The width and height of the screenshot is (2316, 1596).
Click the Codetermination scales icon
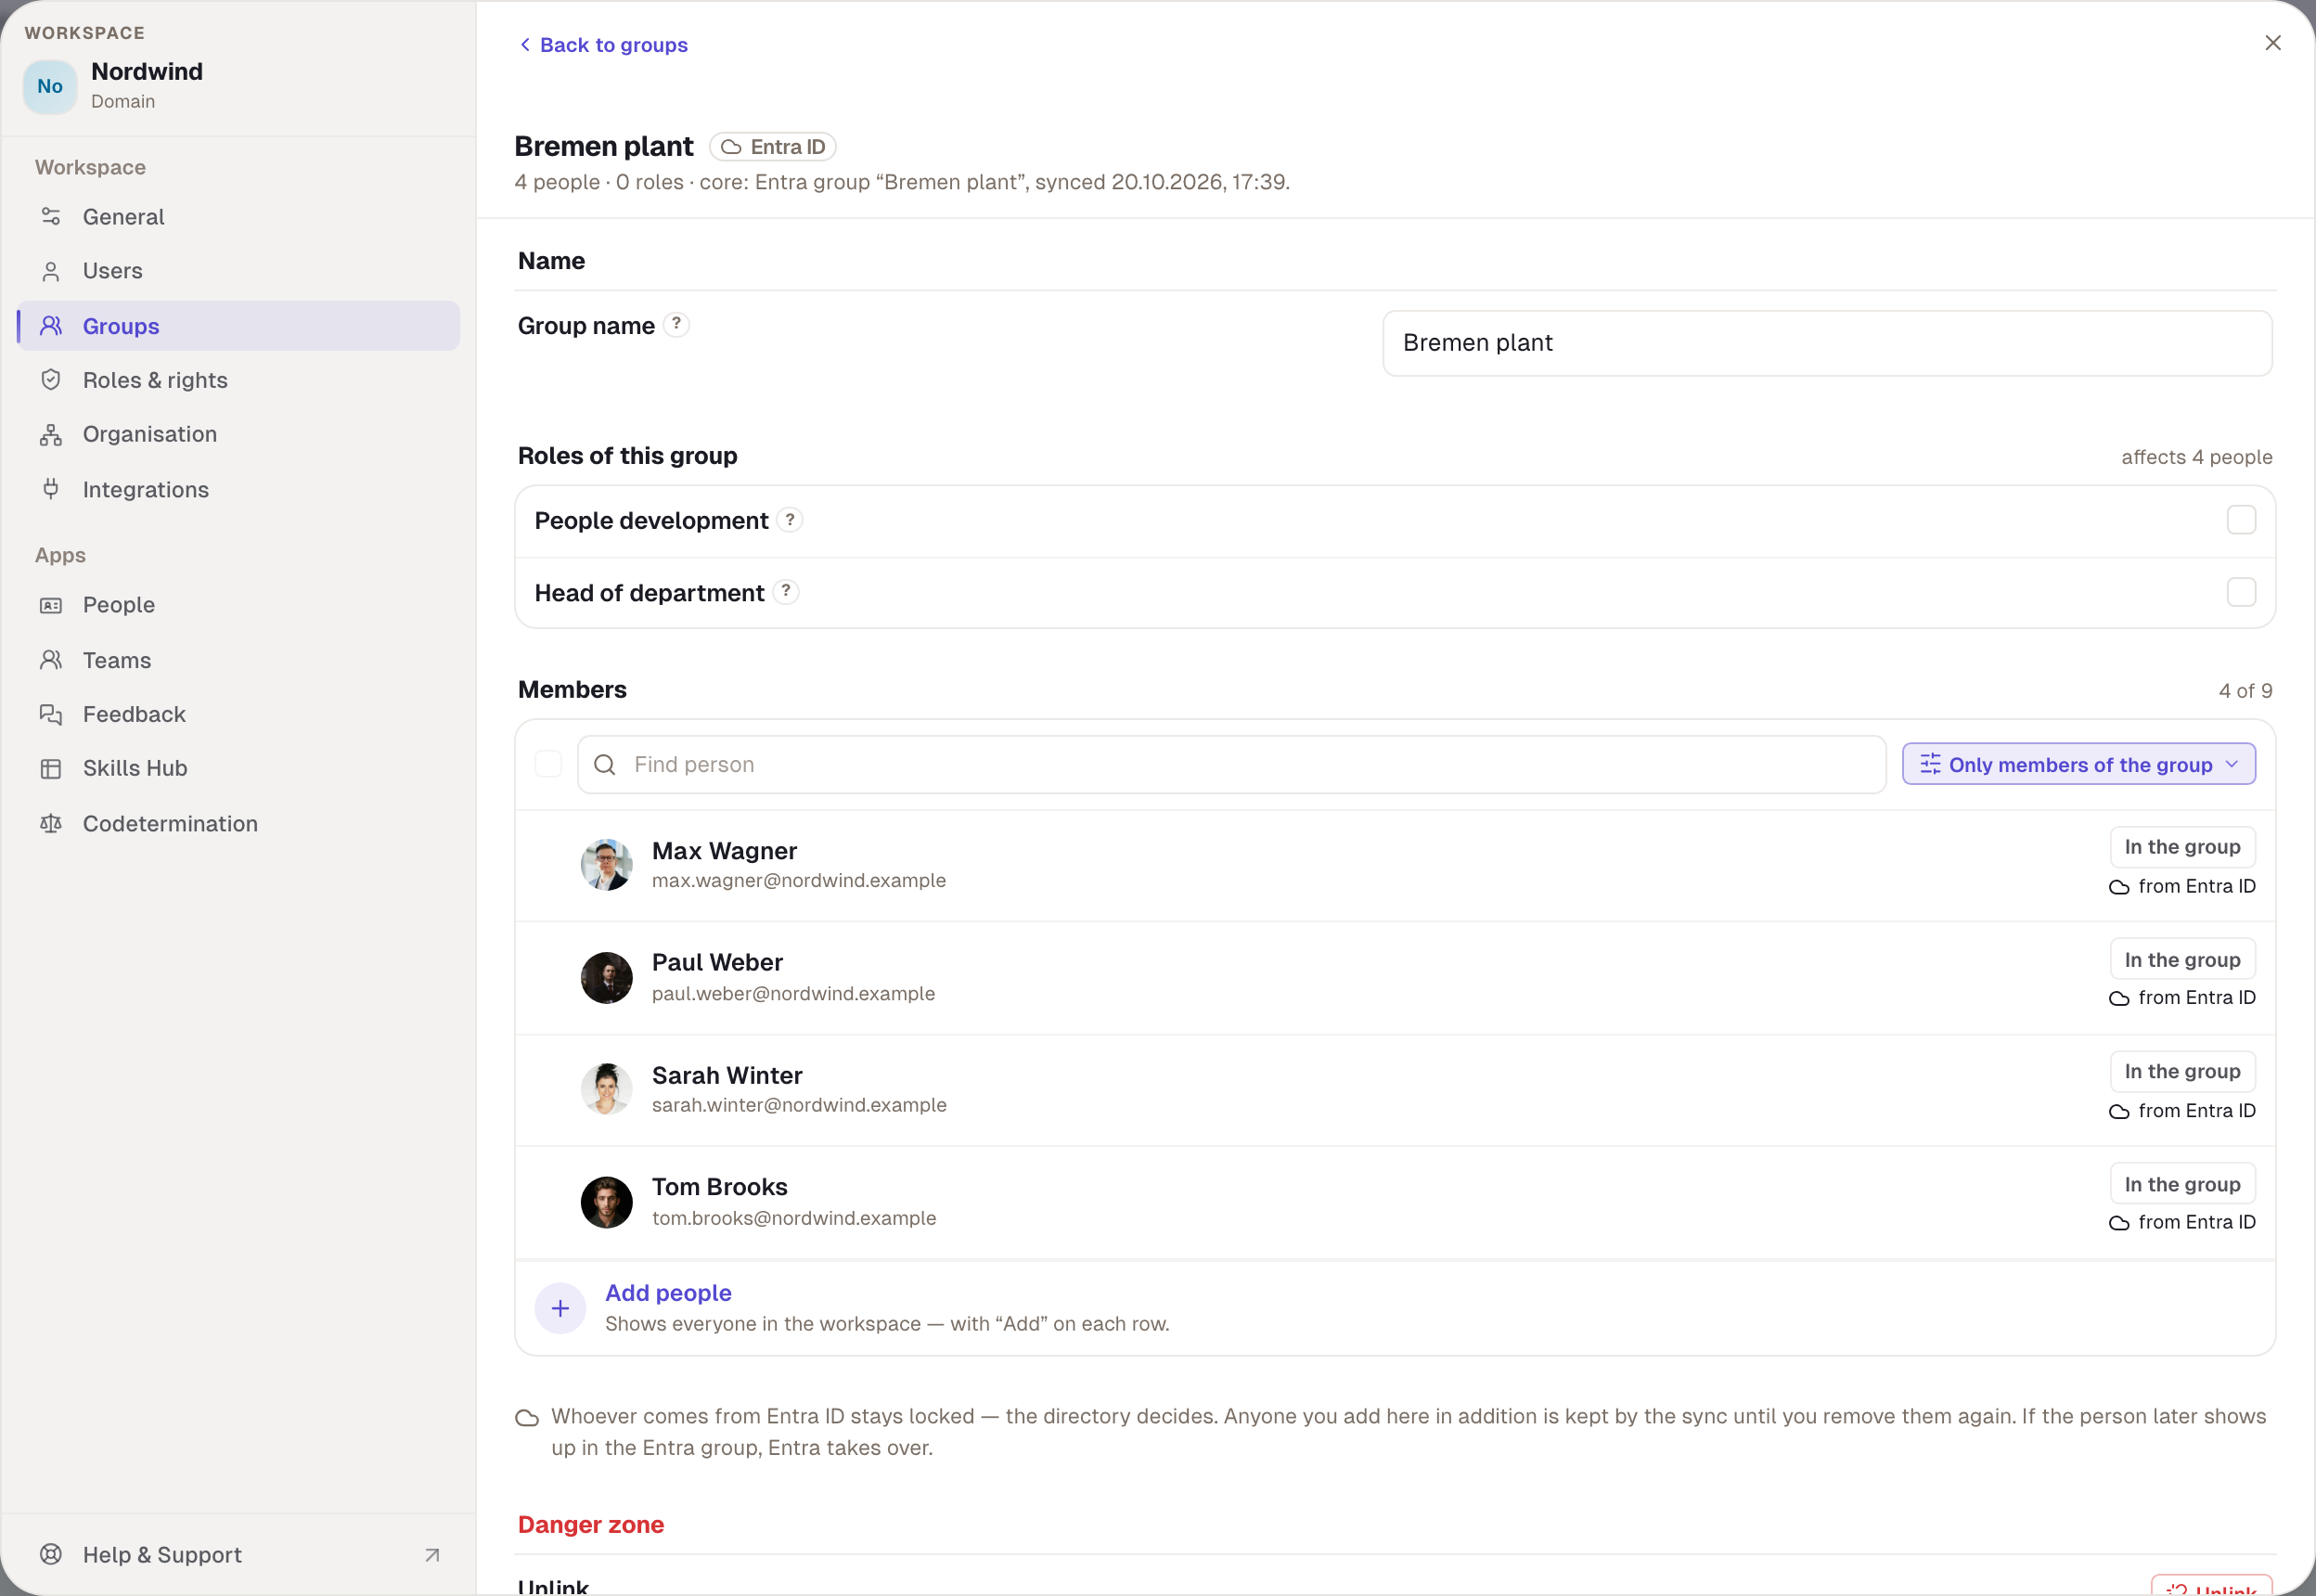point(51,824)
